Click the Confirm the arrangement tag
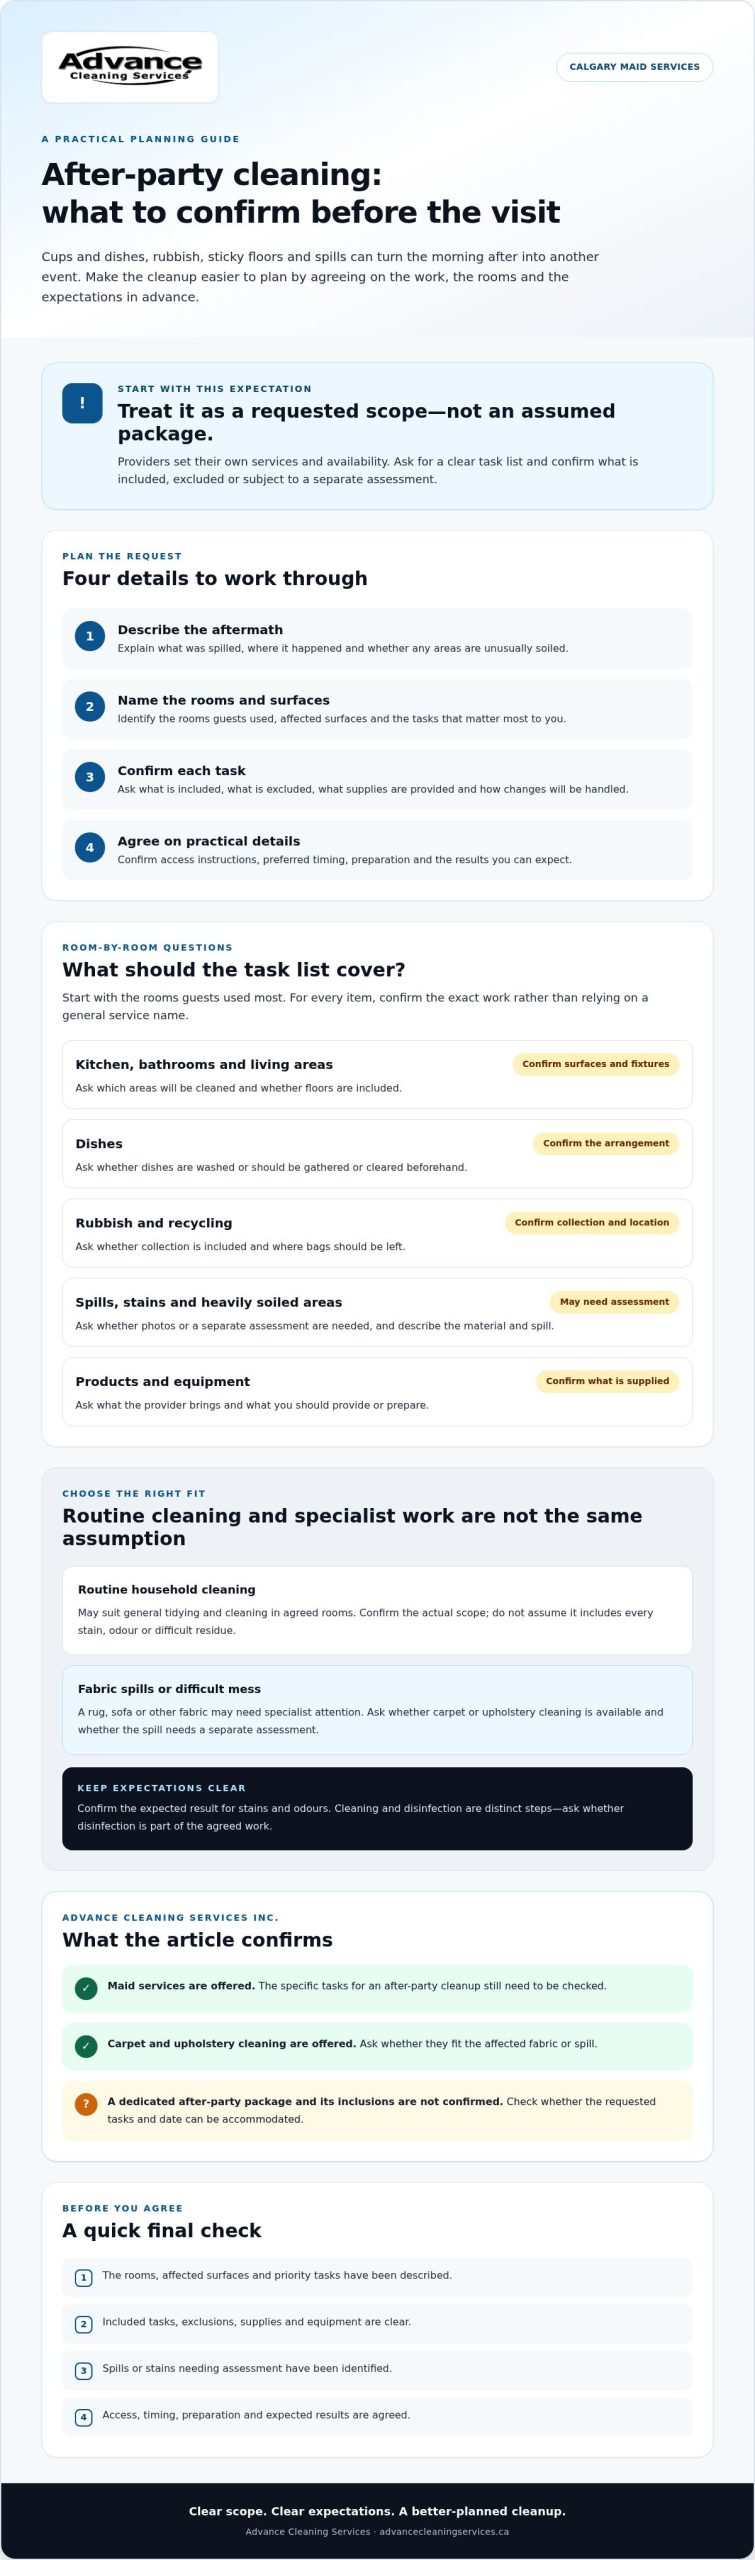 (606, 1143)
